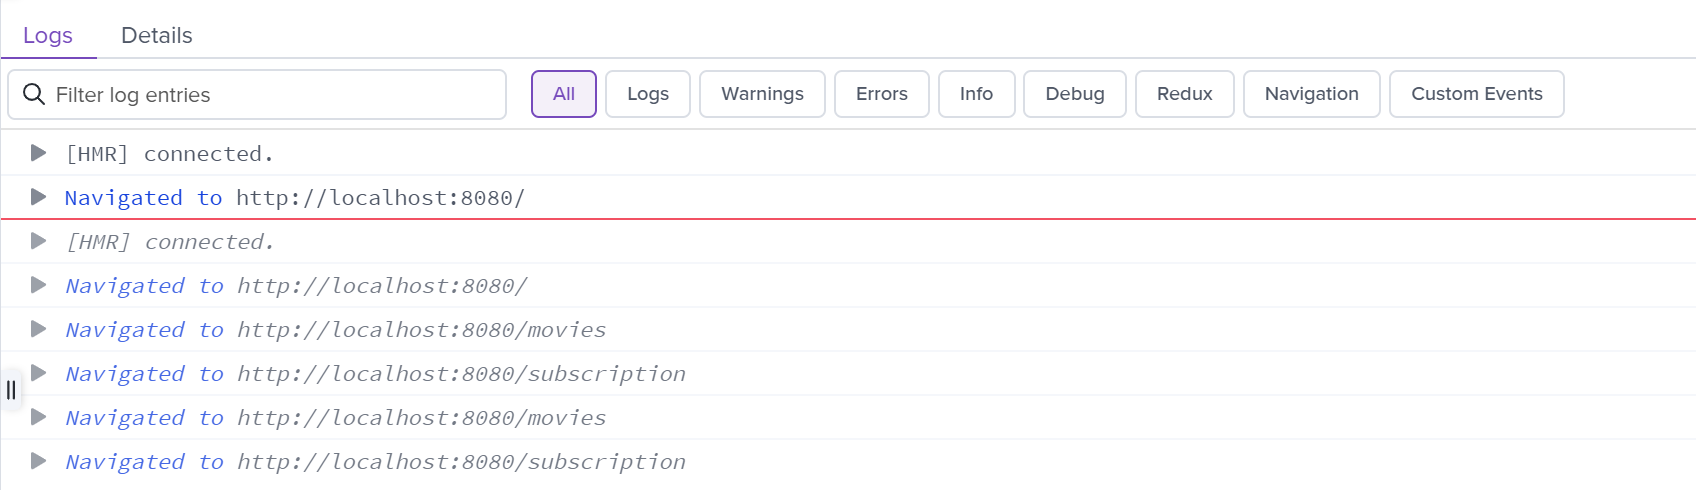Show only Debug entries
Image resolution: width=1696 pixels, height=490 pixels.
1075,94
